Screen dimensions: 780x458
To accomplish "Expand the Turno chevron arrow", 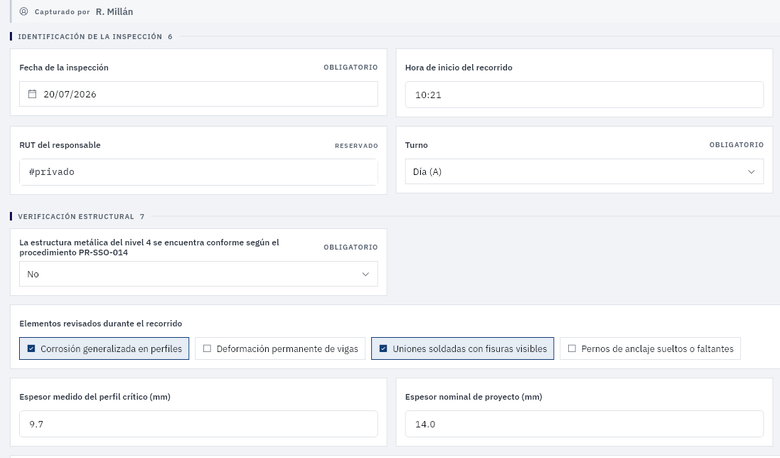I will click(x=751, y=172).
